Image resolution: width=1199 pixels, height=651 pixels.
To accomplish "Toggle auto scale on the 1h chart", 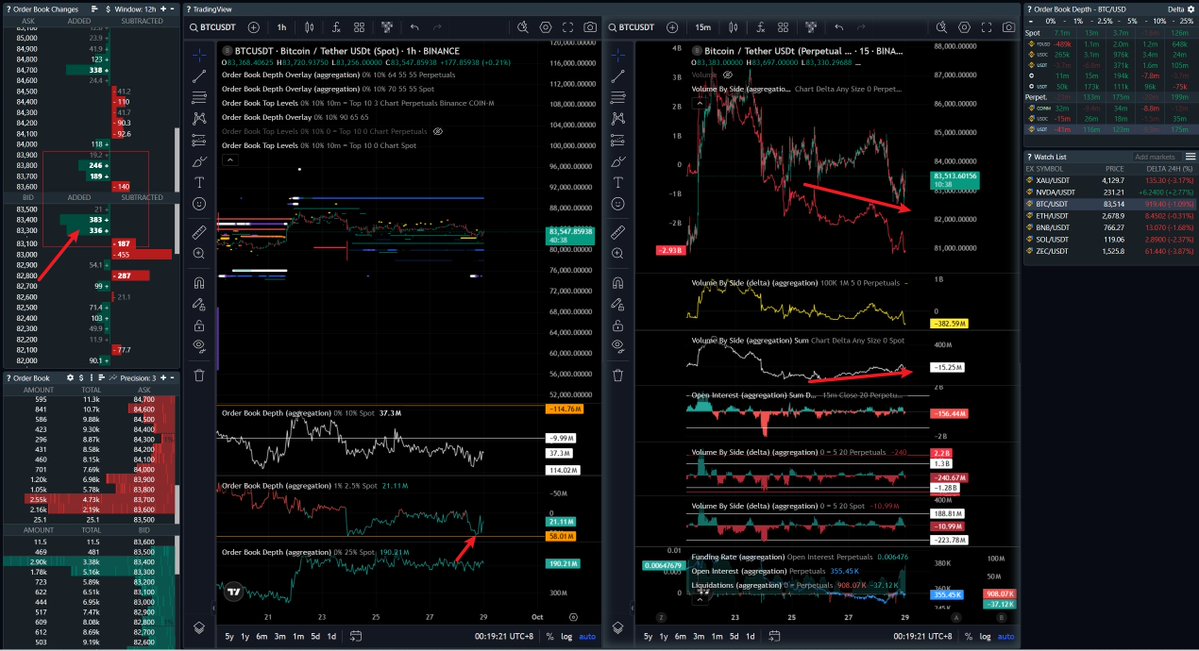I will pyautogui.click(x=587, y=636).
